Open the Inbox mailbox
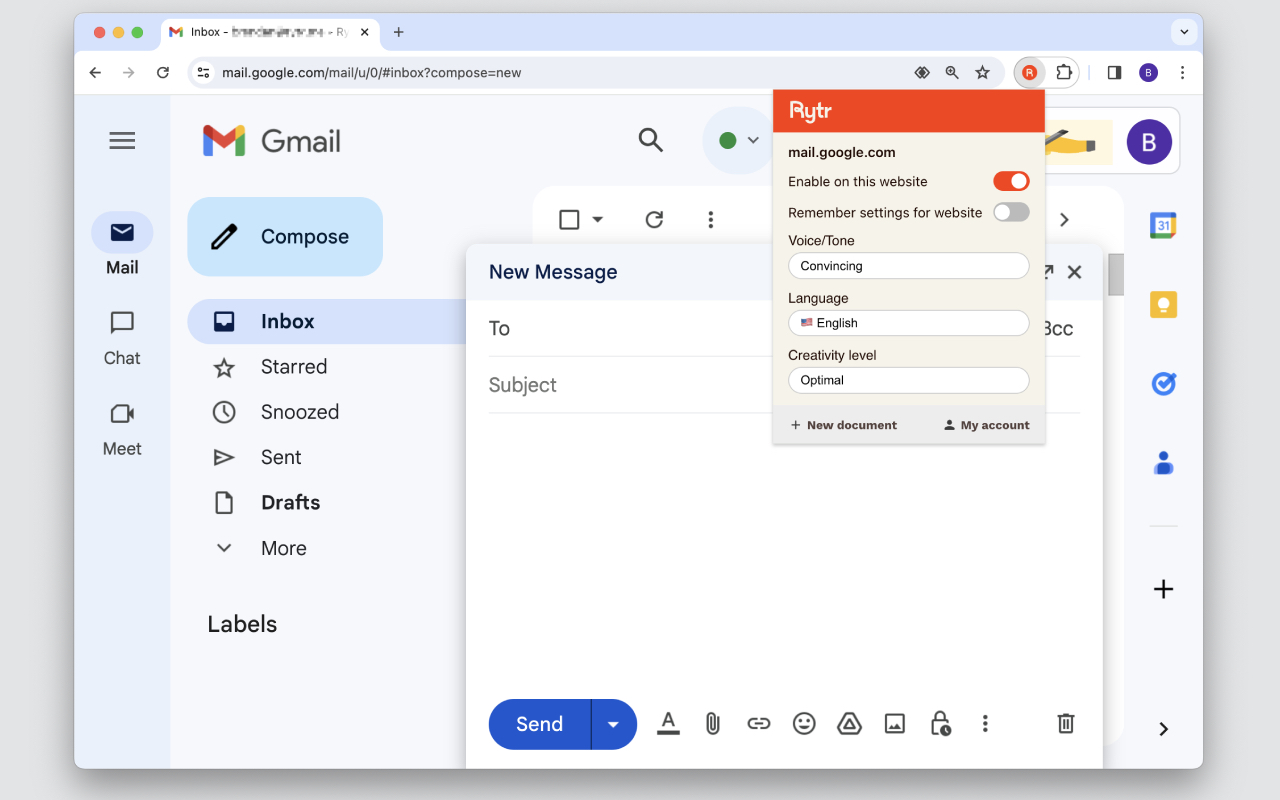Image resolution: width=1280 pixels, height=800 pixels. pyautogui.click(x=288, y=321)
